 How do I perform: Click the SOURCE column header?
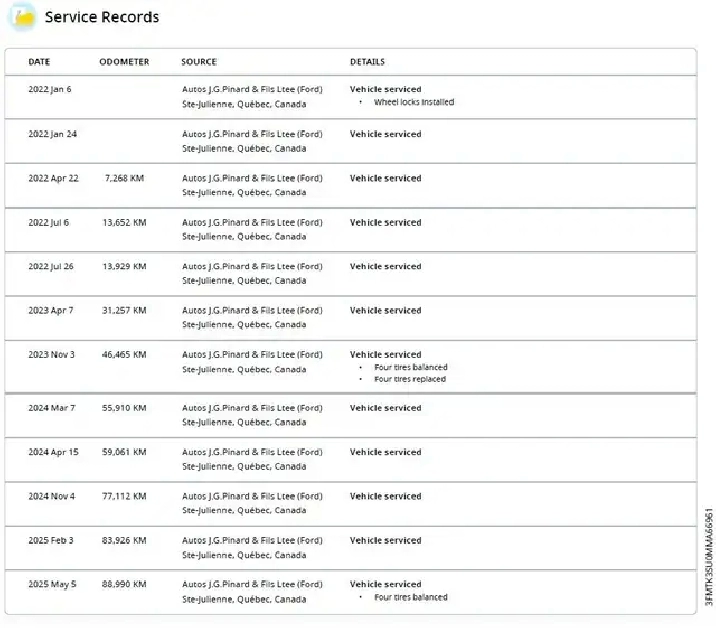click(199, 62)
